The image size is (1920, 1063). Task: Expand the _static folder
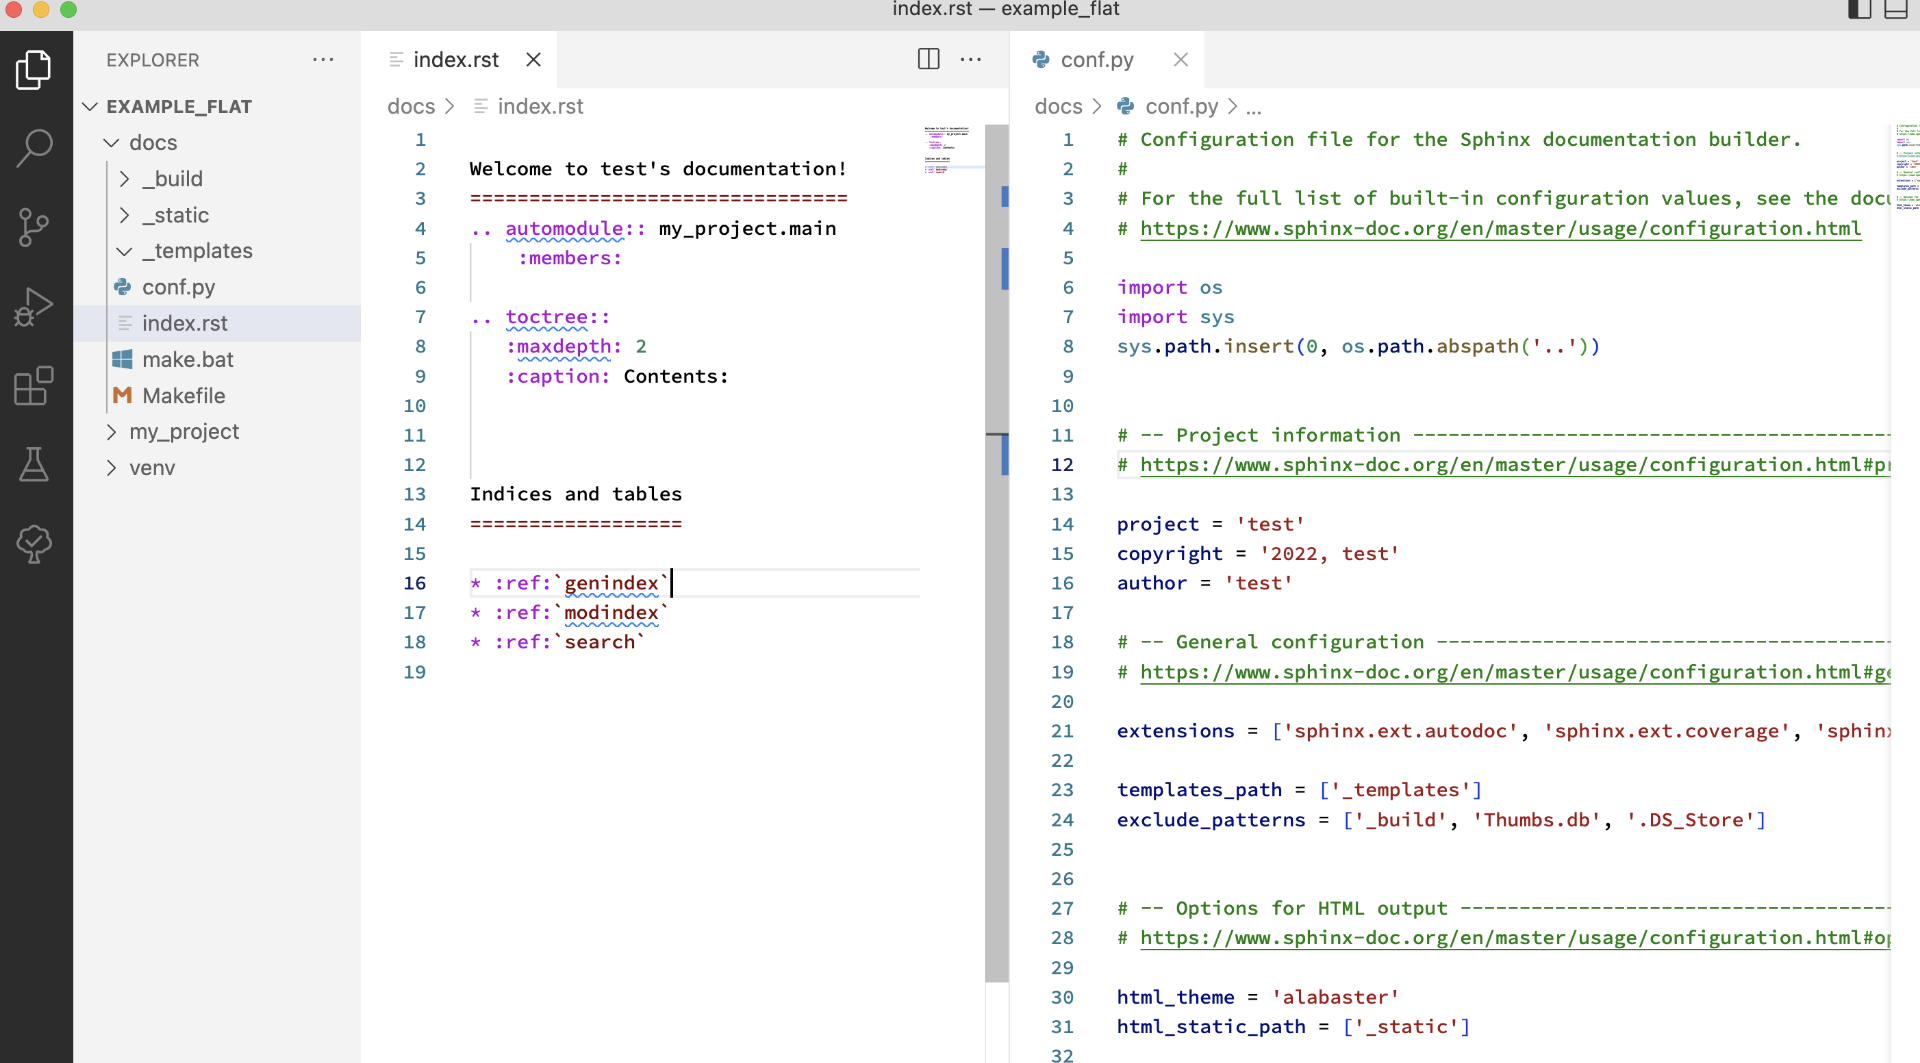(125, 215)
